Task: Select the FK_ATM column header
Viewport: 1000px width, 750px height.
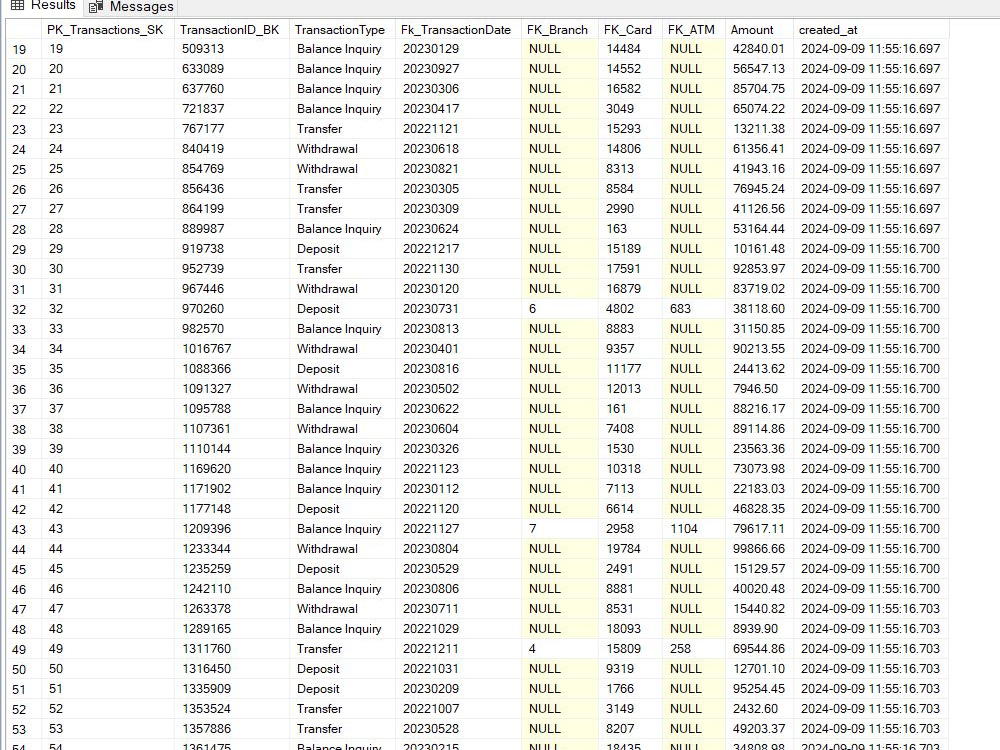Action: coord(691,30)
